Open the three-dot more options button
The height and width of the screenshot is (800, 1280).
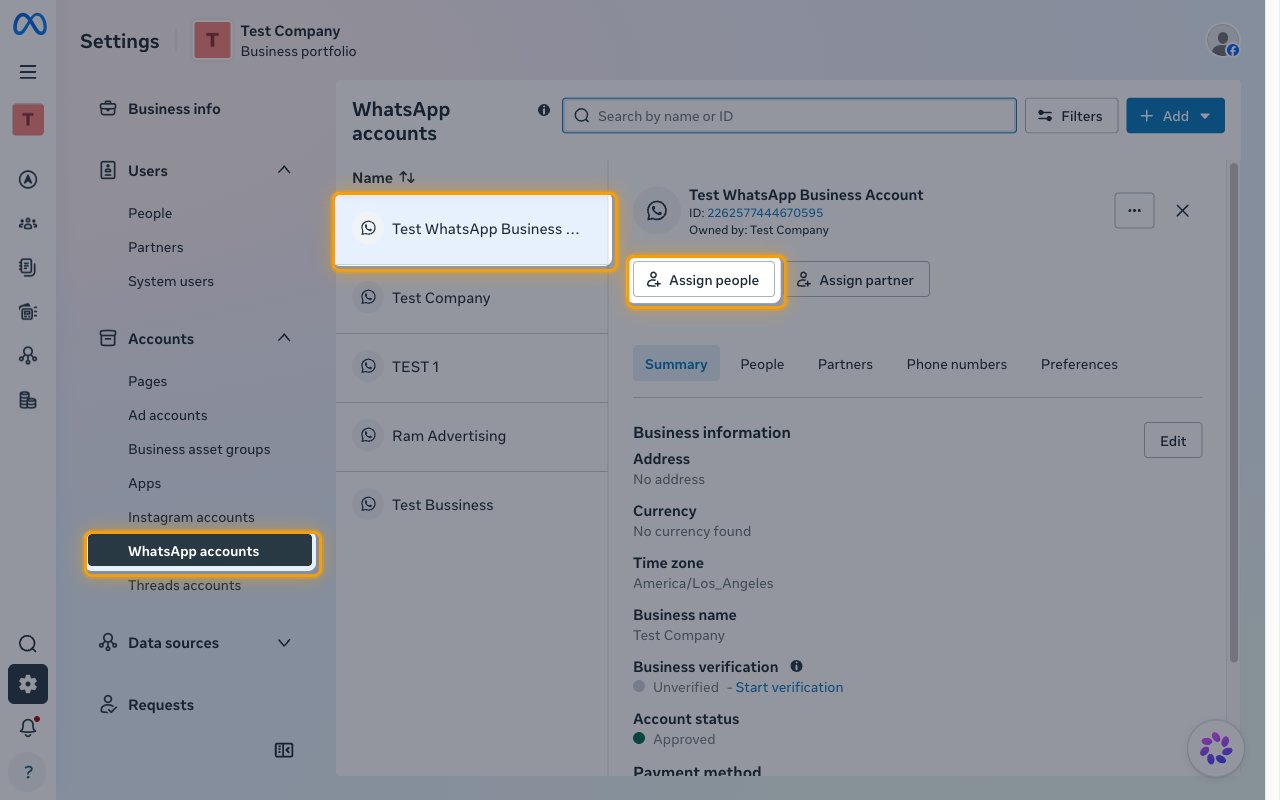pos(1134,211)
